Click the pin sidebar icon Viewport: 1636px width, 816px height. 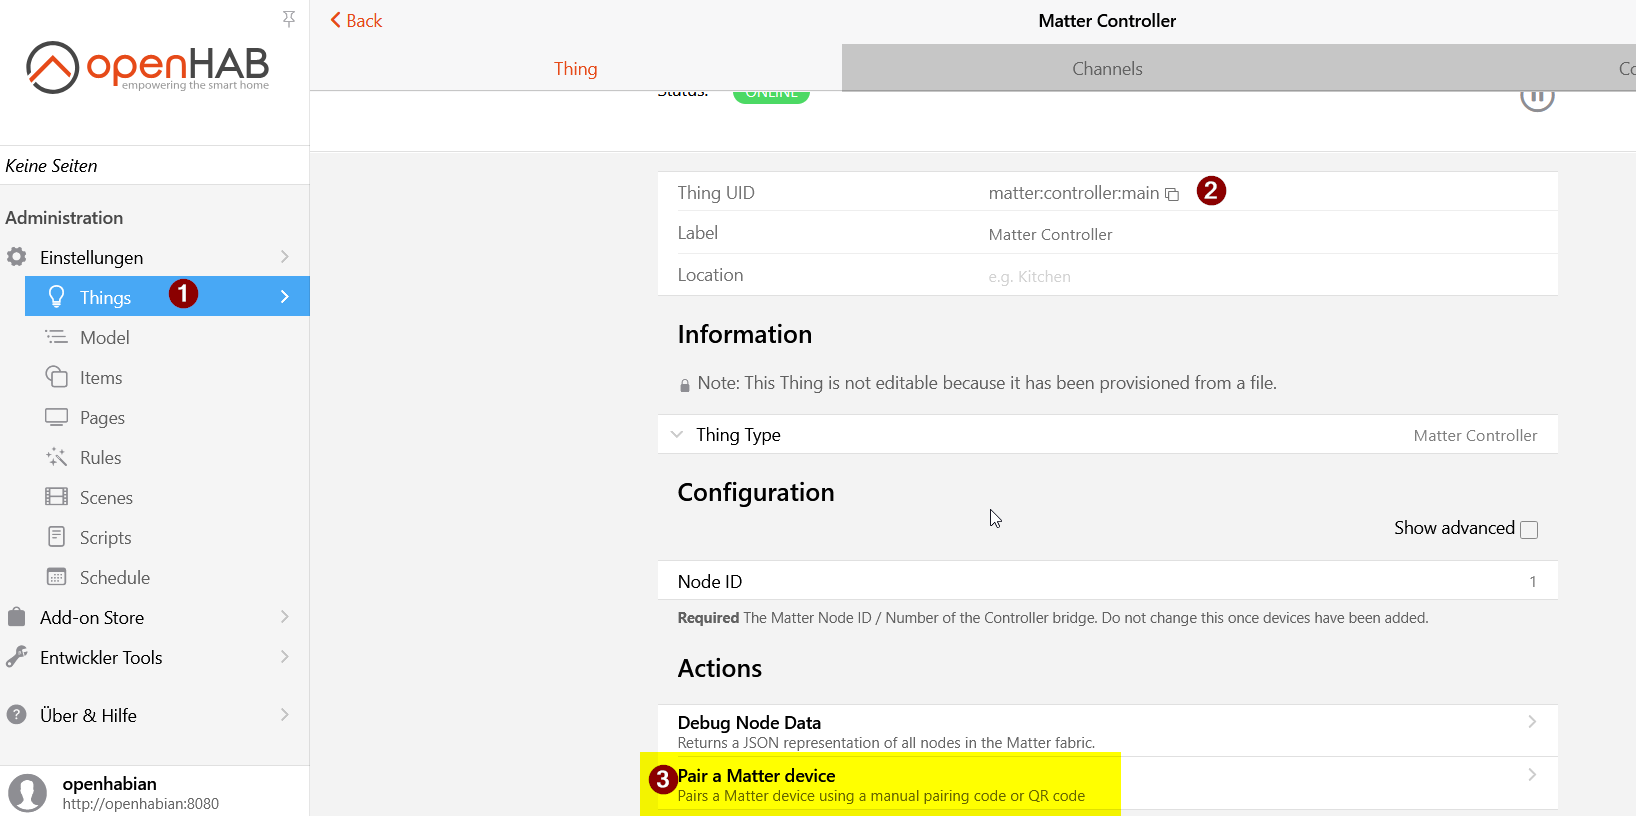click(x=289, y=19)
